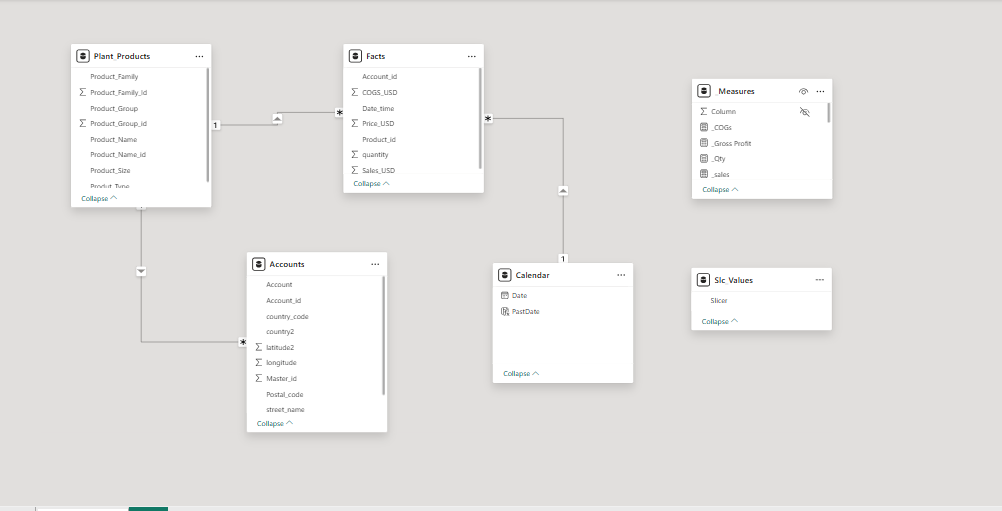Collapse the _Measures table
Screen dimensions: 1002x511
tap(720, 190)
